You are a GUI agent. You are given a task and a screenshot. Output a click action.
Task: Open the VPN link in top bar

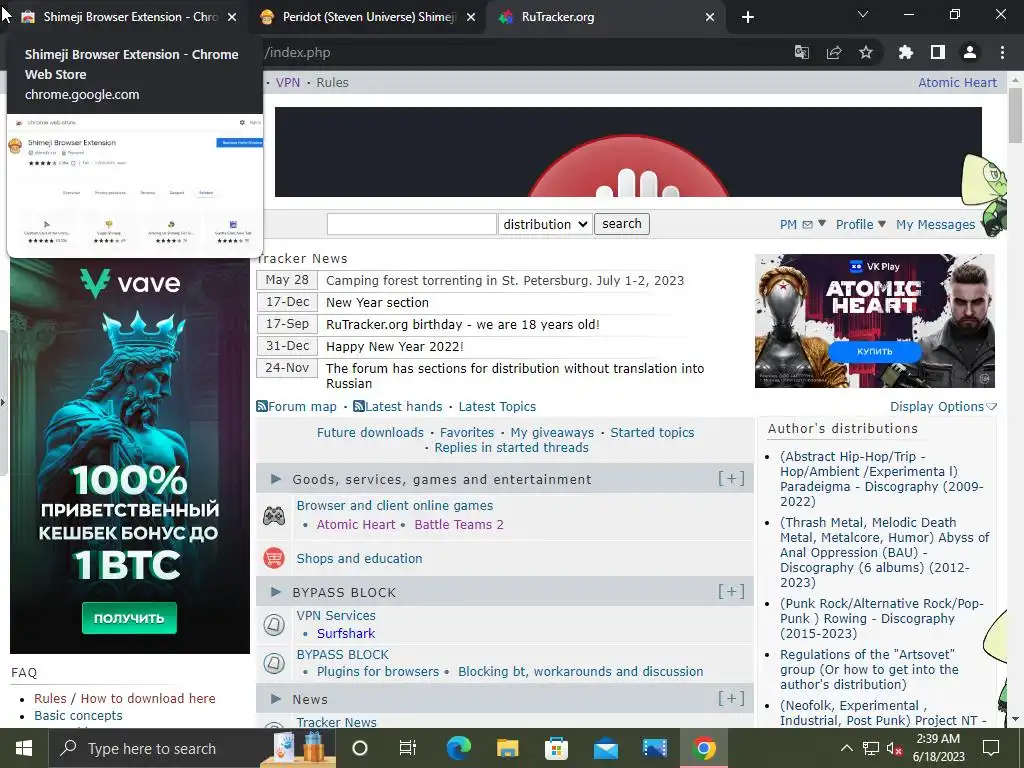tap(288, 82)
